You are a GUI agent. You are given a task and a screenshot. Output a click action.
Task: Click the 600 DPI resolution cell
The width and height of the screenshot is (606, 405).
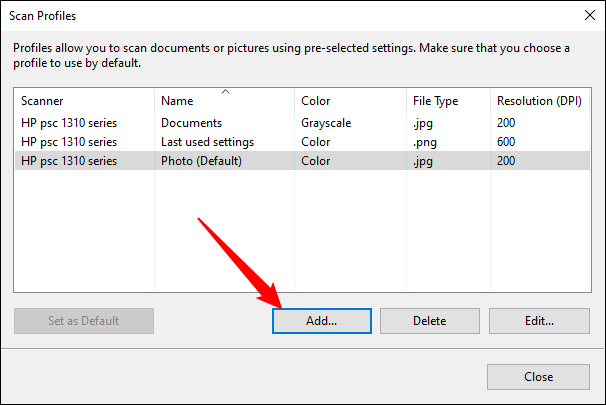(508, 142)
